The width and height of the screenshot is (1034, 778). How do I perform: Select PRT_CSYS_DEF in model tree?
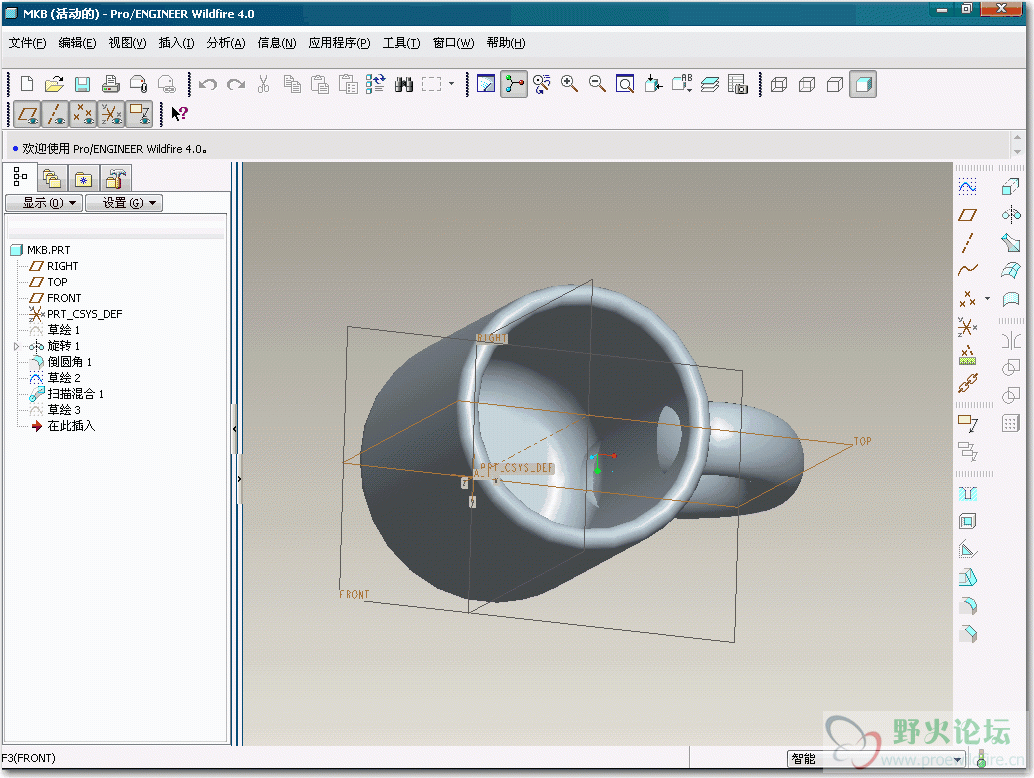(x=84, y=314)
